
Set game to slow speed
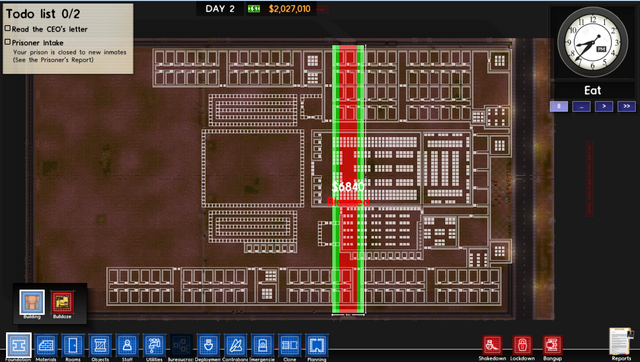point(581,107)
